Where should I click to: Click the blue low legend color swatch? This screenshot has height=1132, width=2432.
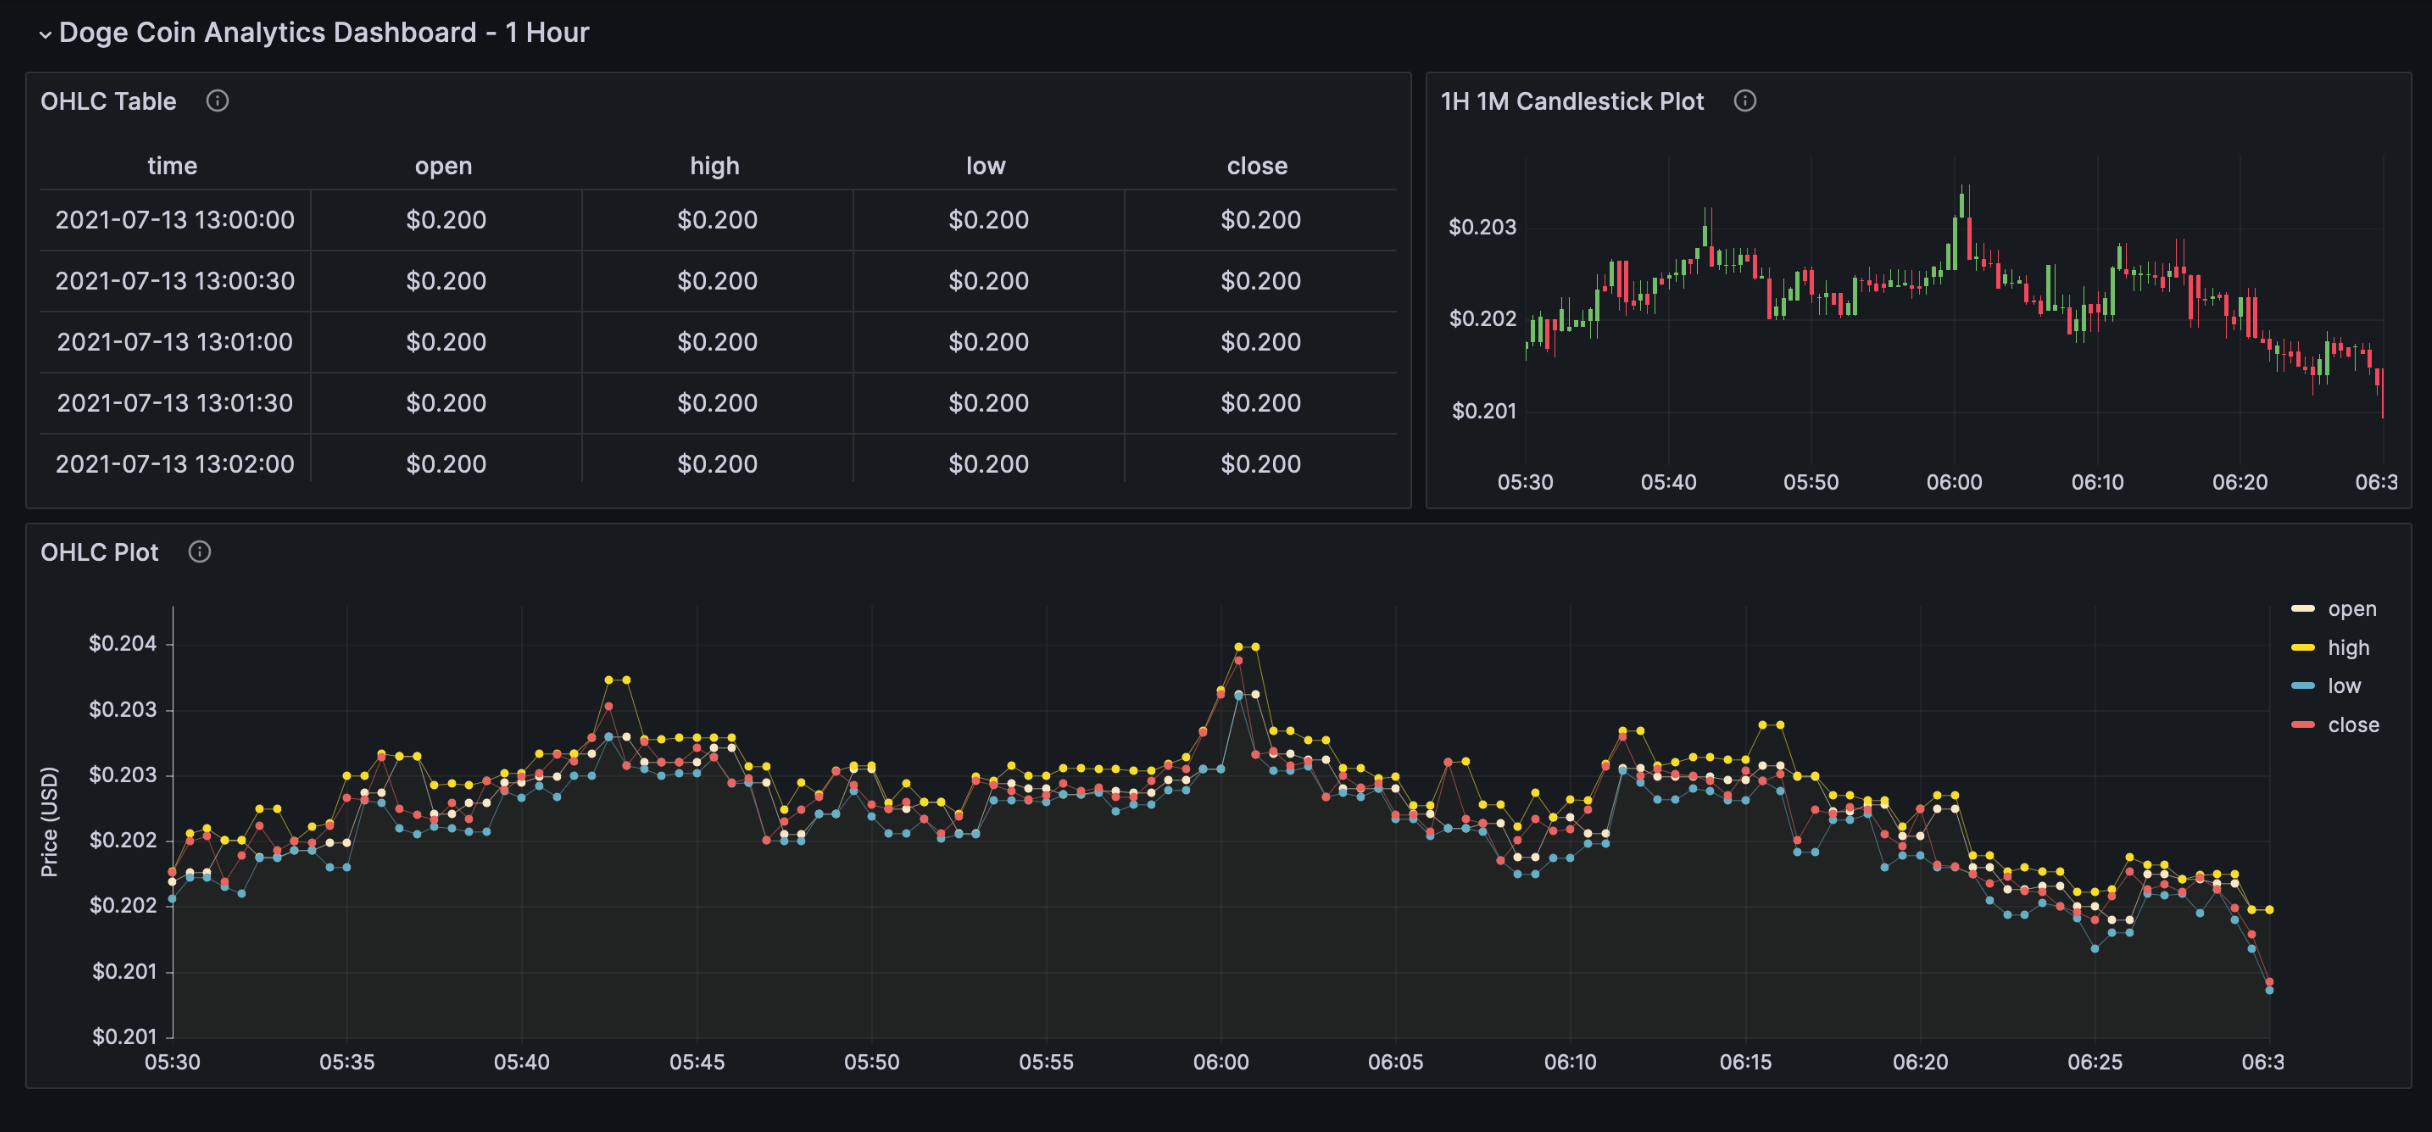point(2303,686)
